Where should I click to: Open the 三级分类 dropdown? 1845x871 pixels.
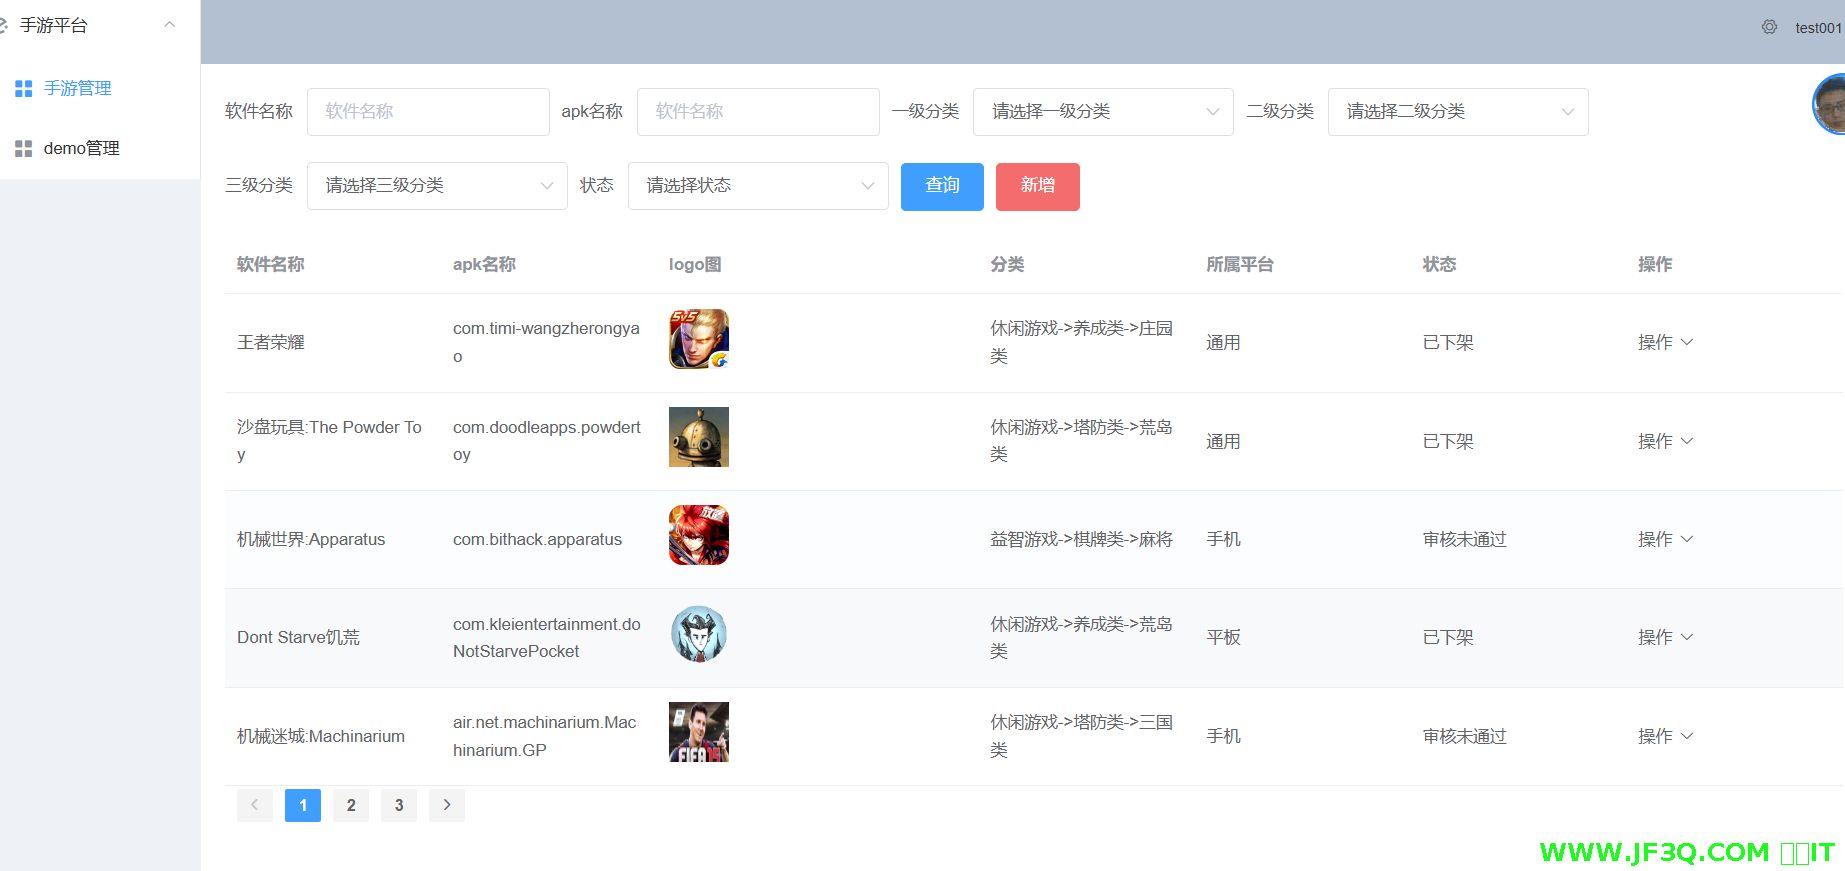click(x=437, y=186)
